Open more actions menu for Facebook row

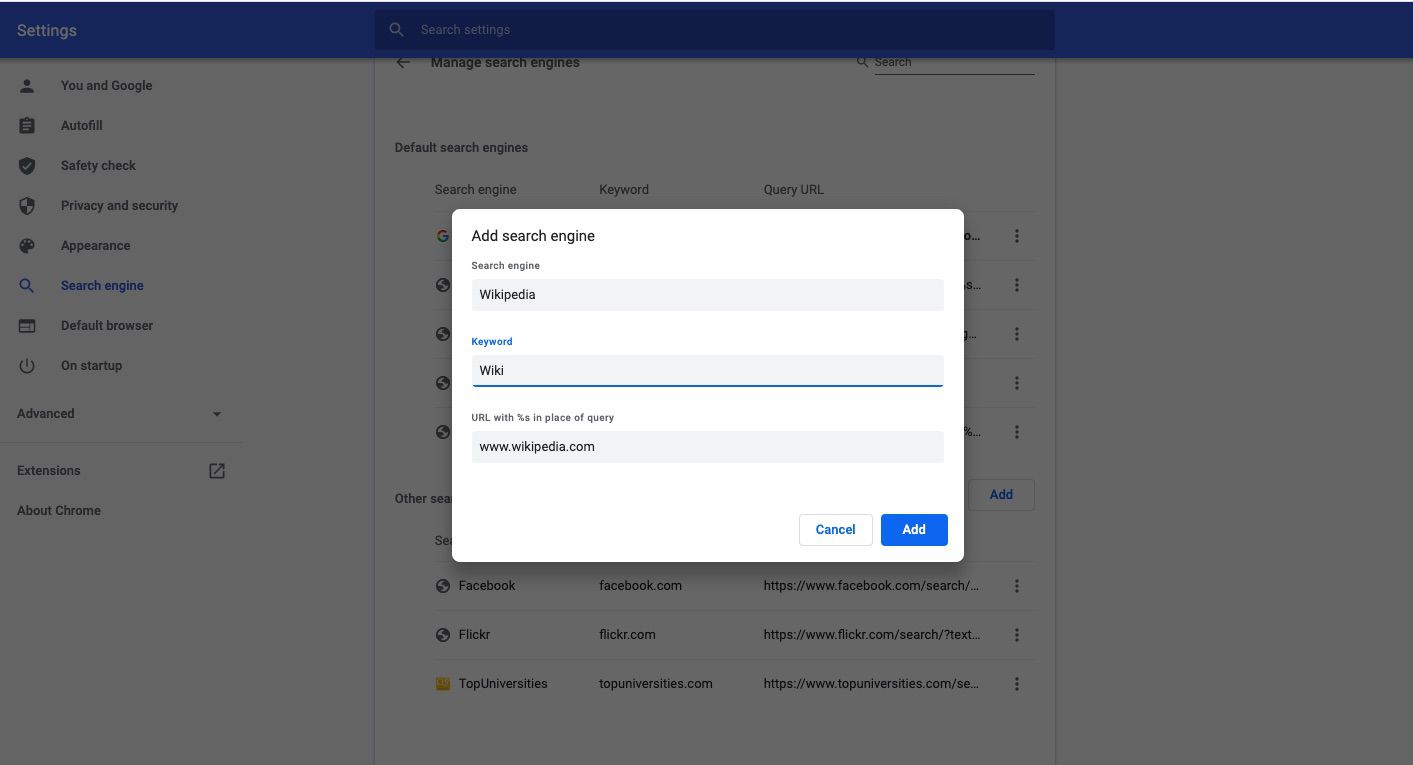coord(1017,586)
